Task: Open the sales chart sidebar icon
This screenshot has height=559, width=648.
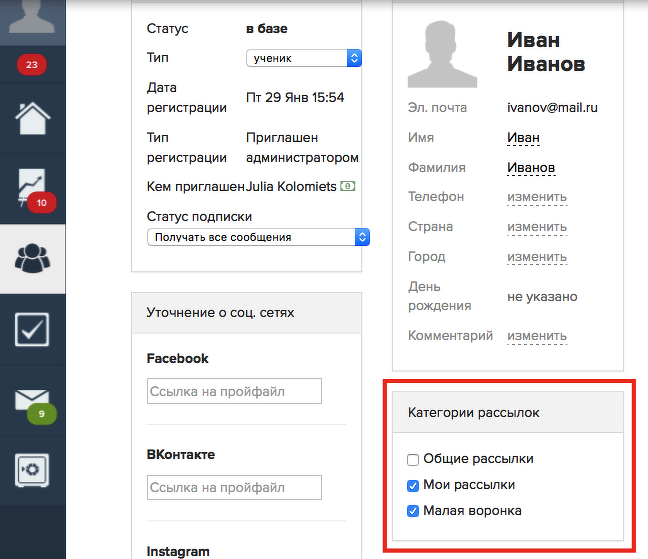Action: pyautogui.click(x=32, y=188)
